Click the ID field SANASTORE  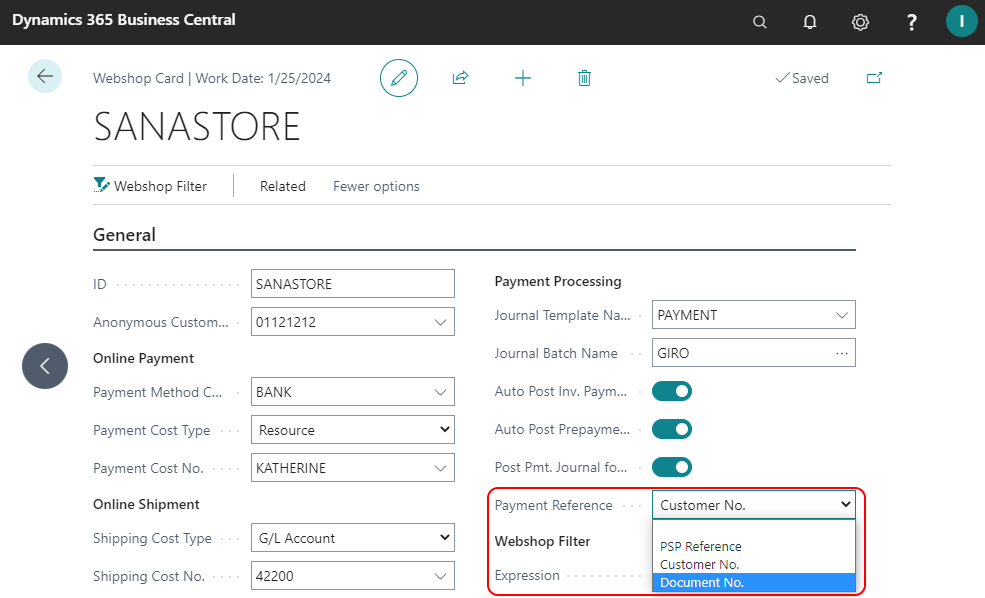[352, 284]
